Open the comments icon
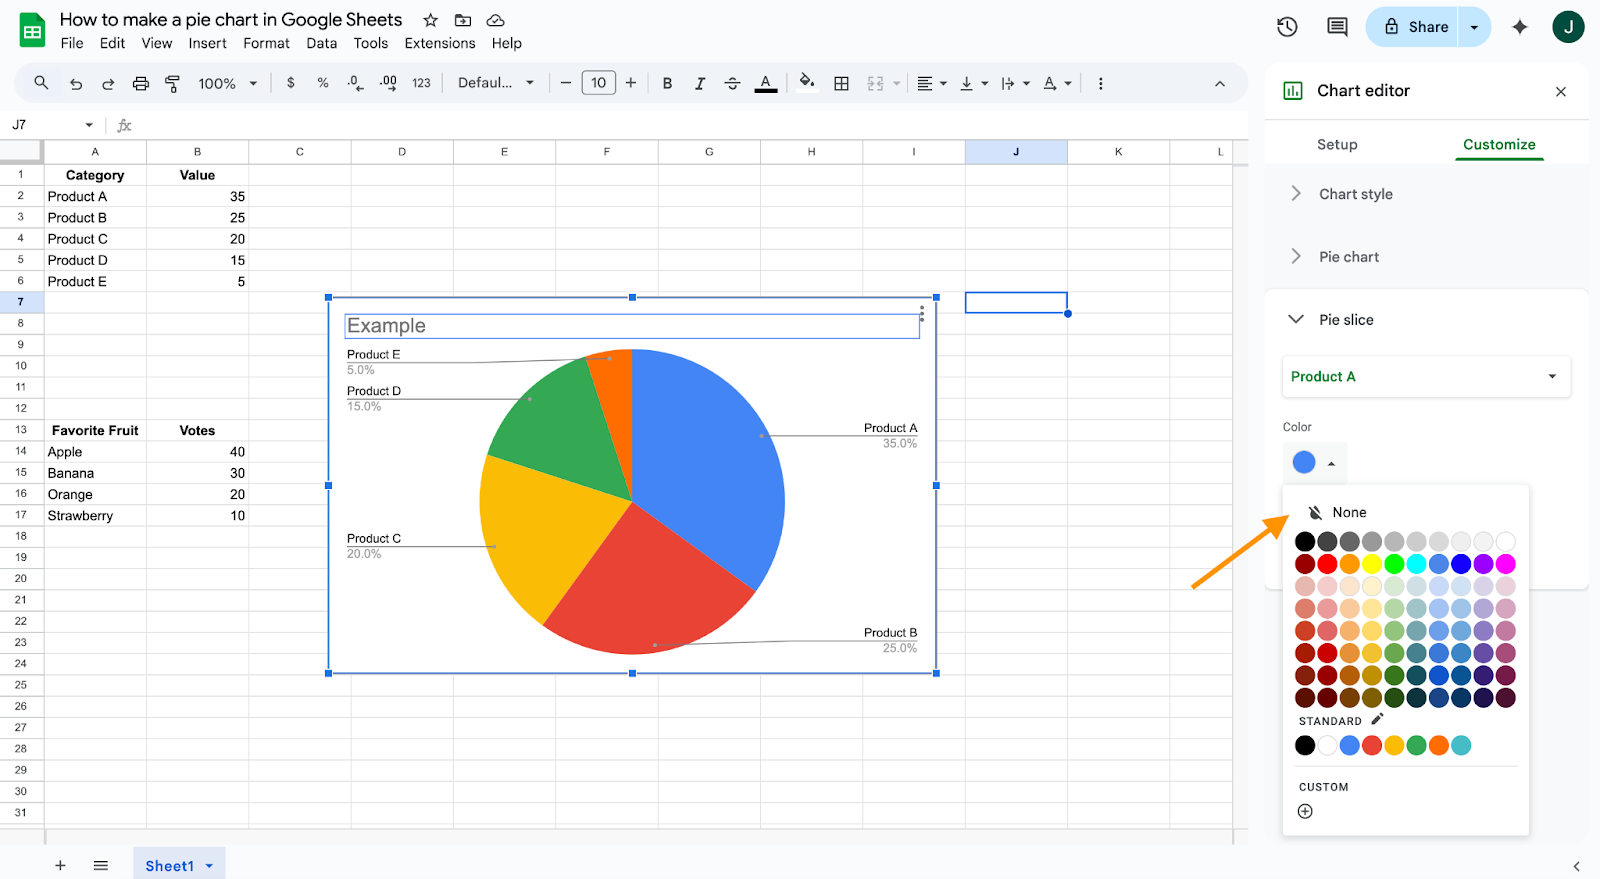Image resolution: width=1600 pixels, height=879 pixels. pyautogui.click(x=1337, y=27)
